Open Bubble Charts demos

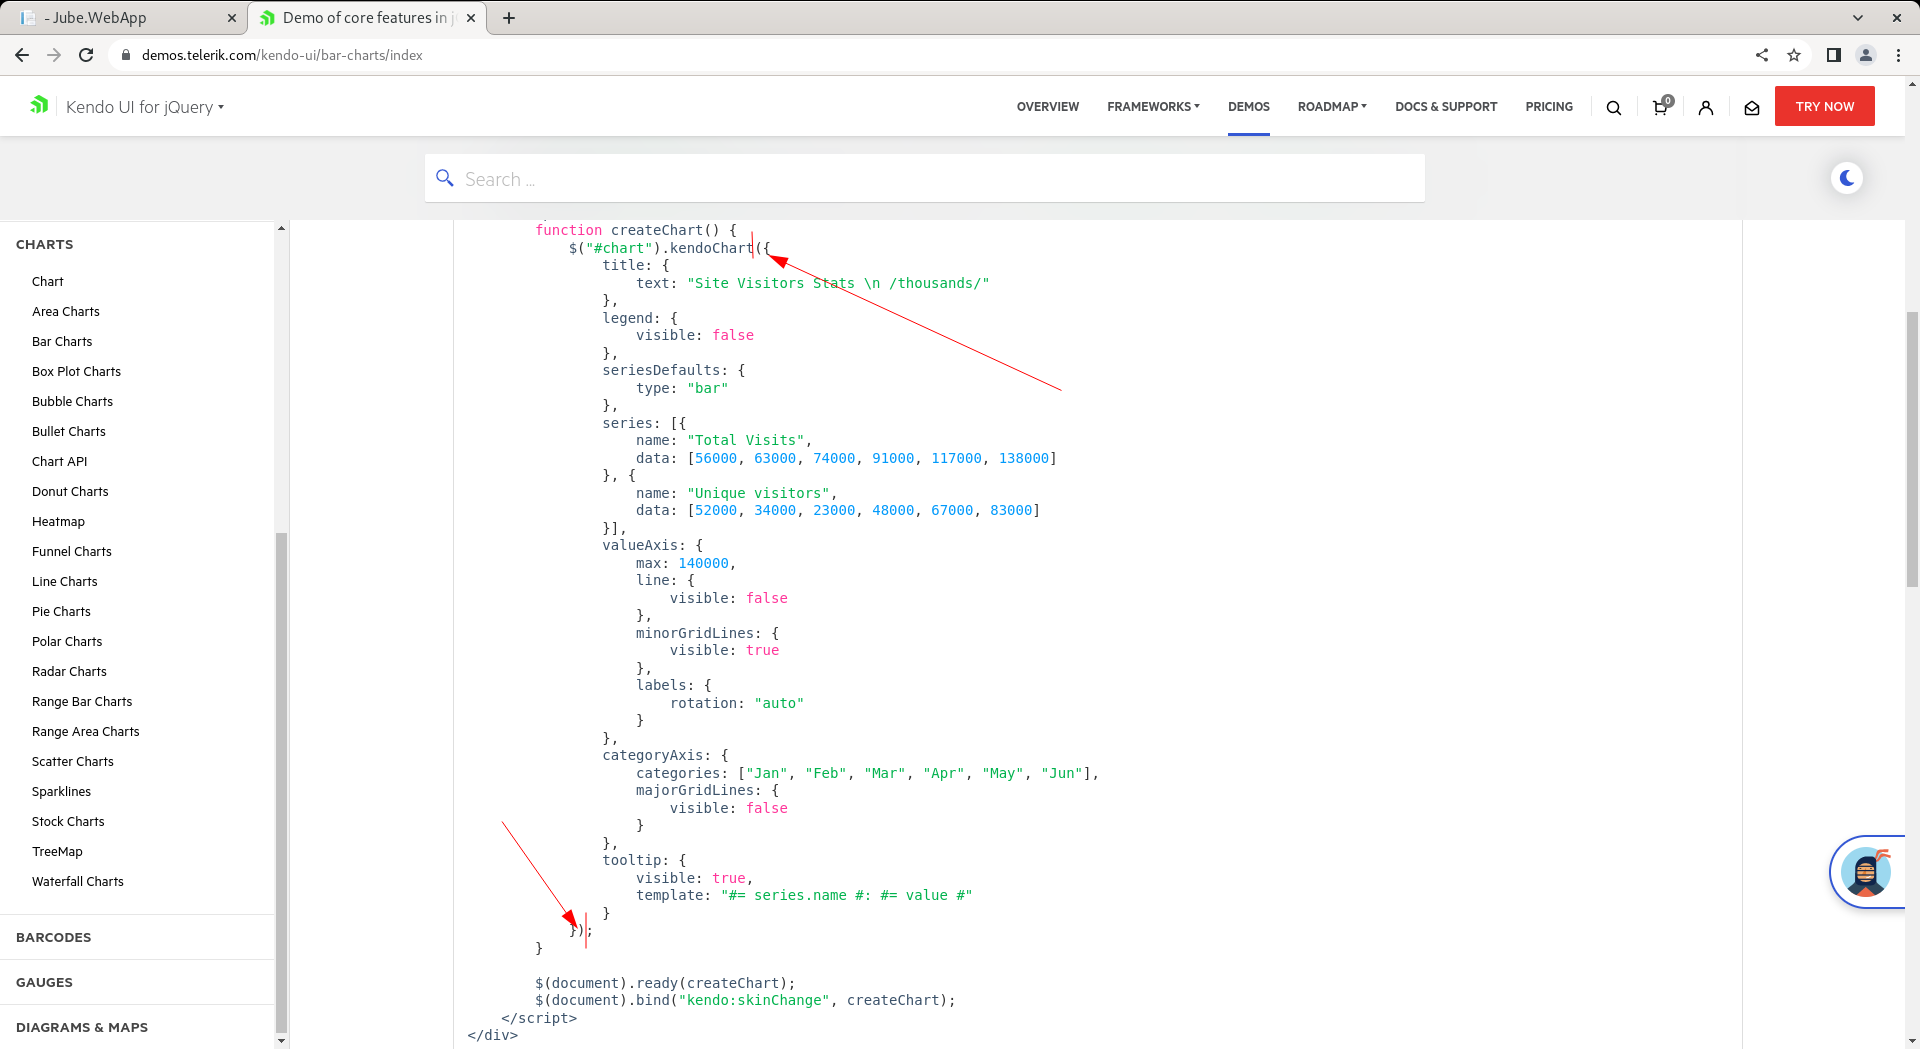[x=72, y=401]
